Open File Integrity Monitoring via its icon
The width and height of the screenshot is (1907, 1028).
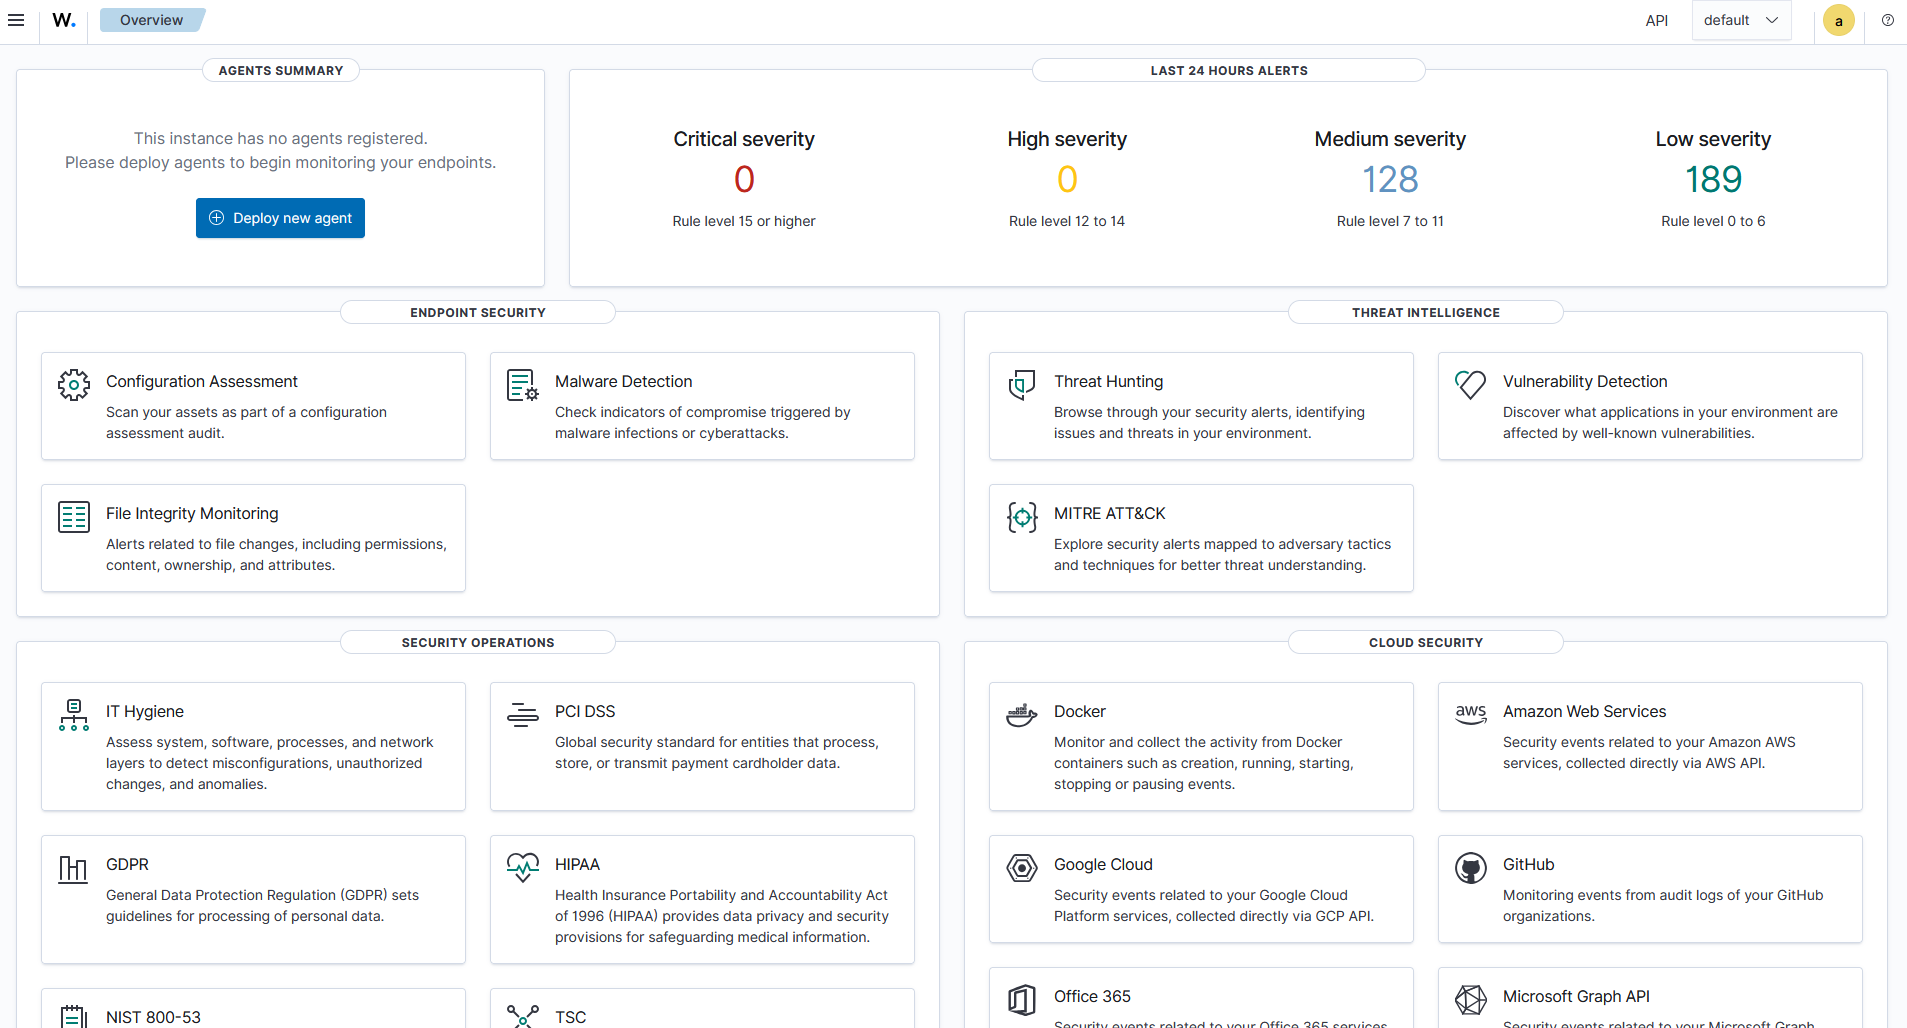73,516
